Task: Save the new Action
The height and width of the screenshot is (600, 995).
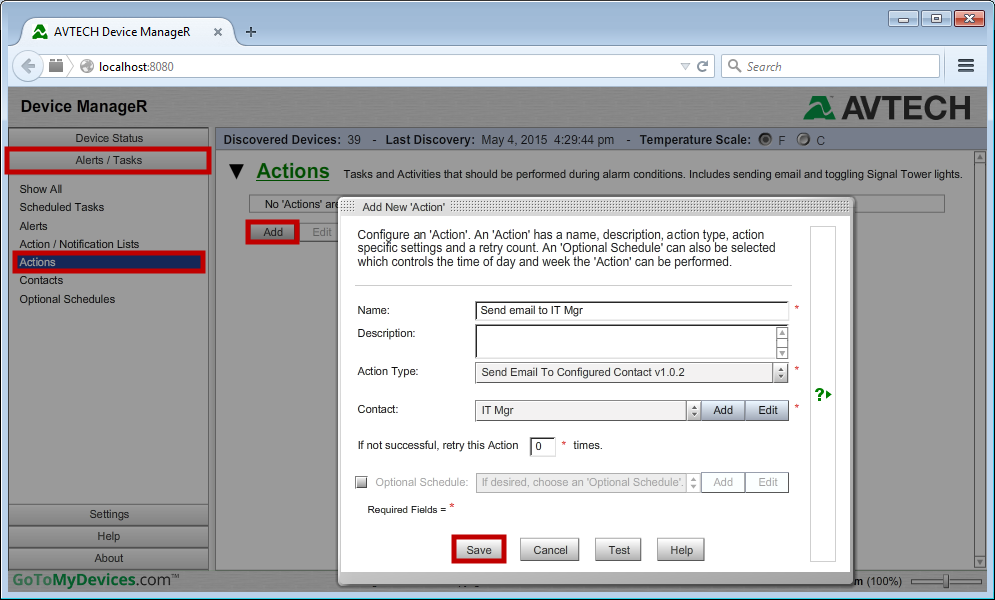Action: pyautogui.click(x=478, y=548)
